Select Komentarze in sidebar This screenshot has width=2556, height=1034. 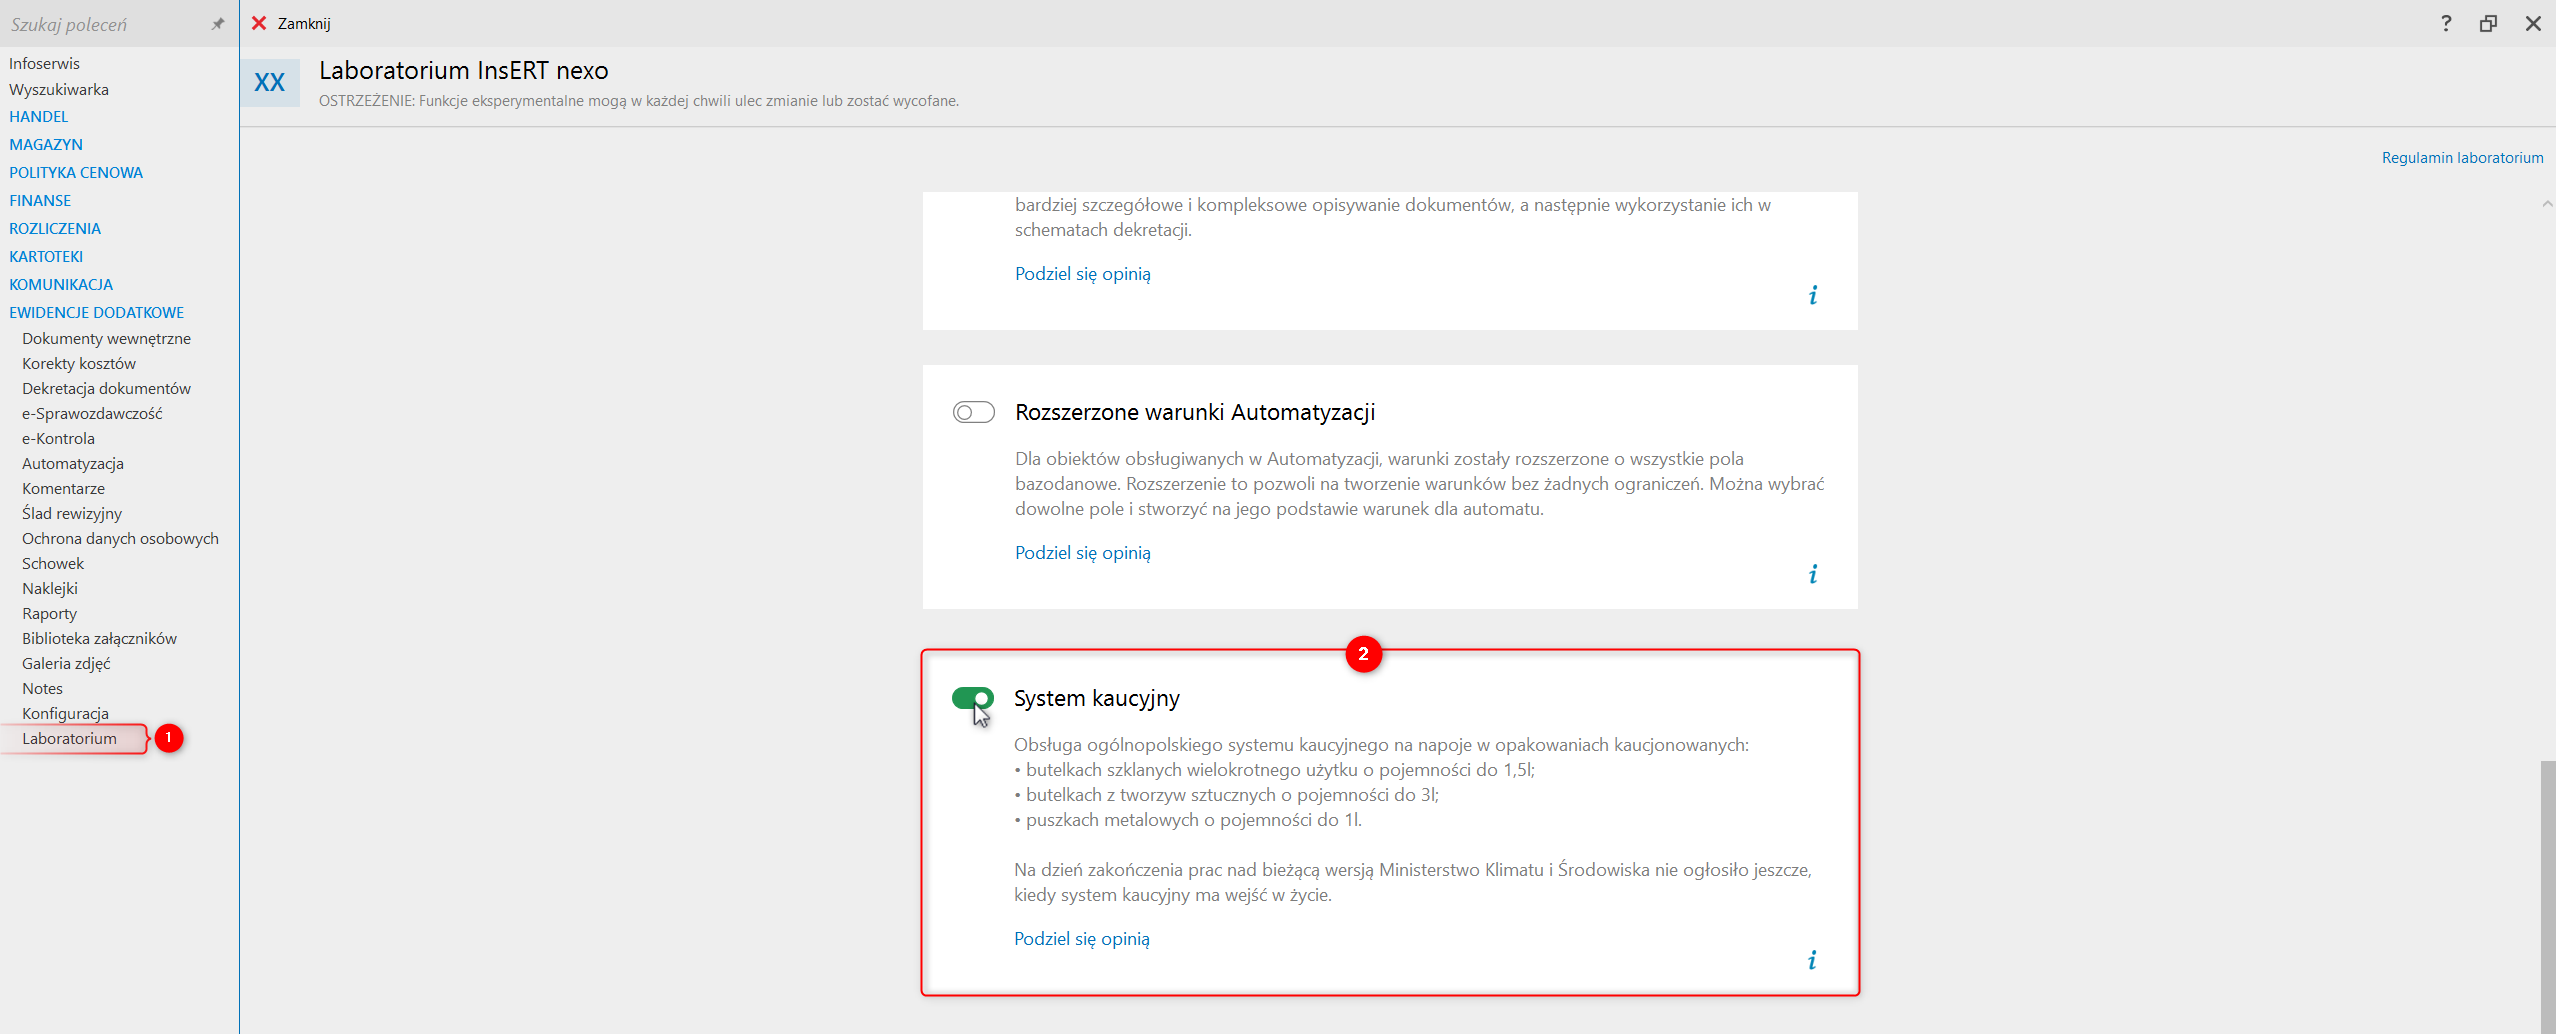[x=64, y=488]
